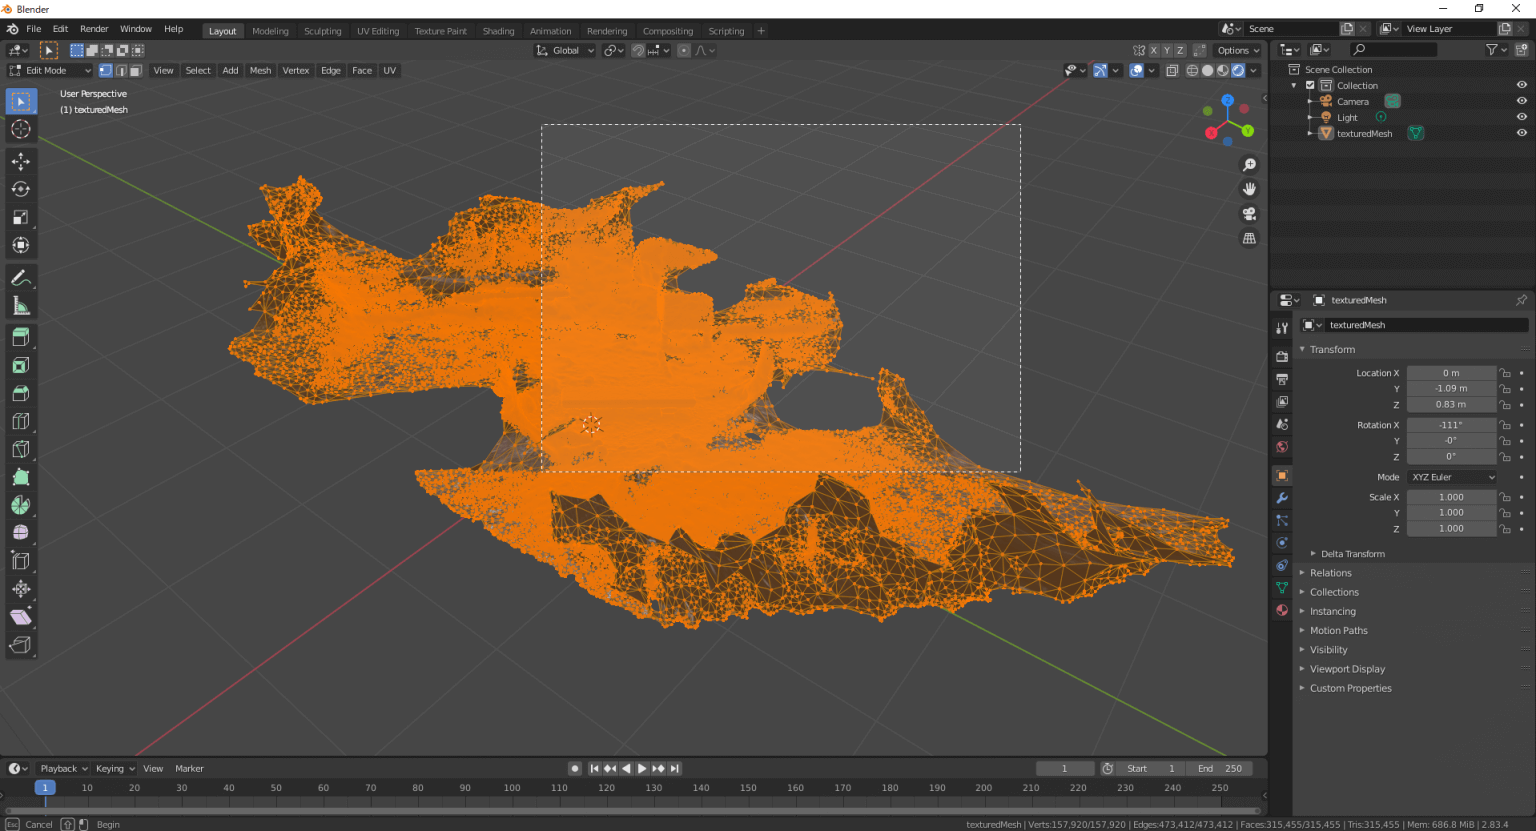
Task: Open the Modifier properties wrench tab
Action: click(1281, 497)
